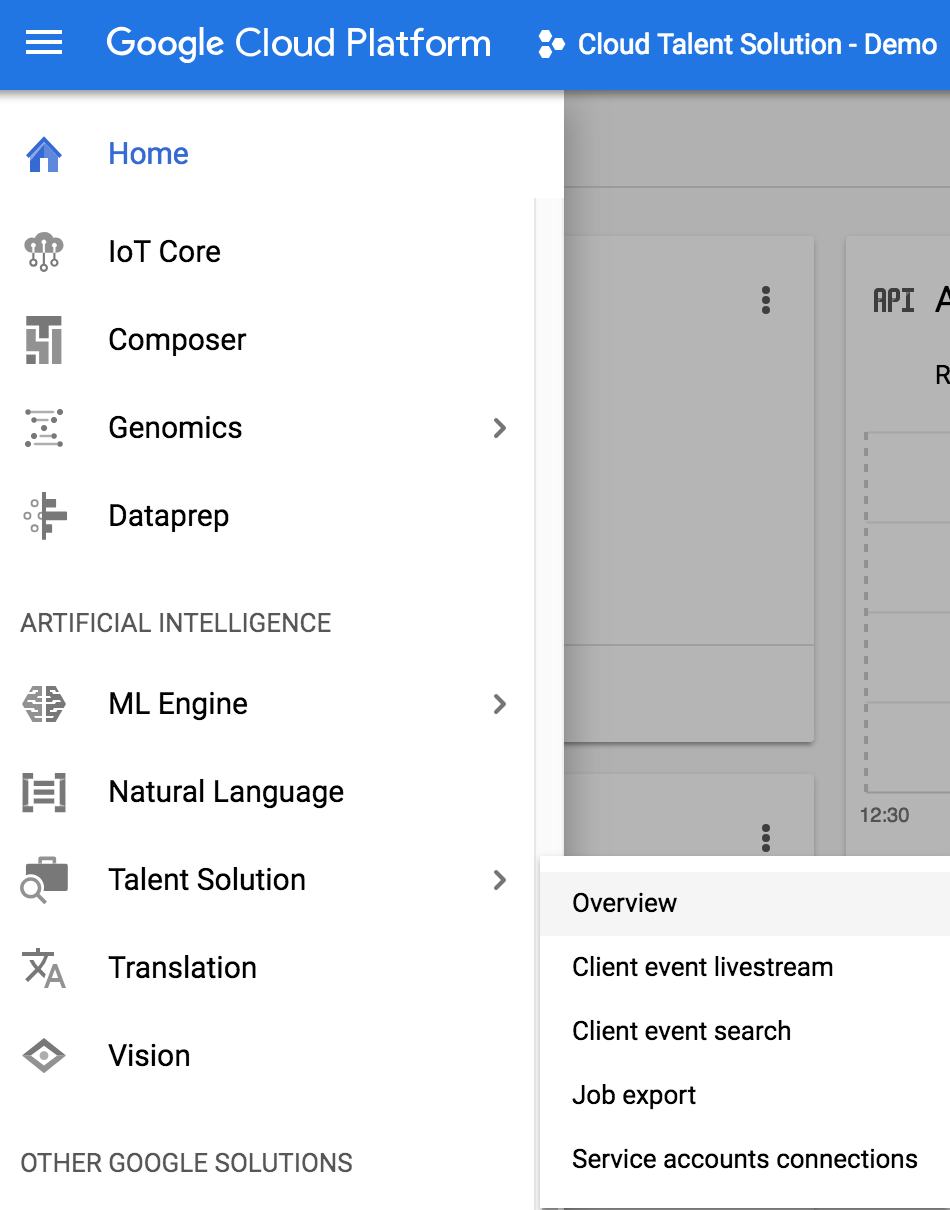Image resolution: width=950 pixels, height=1210 pixels.
Task: Click the Composer icon
Action: click(x=44, y=340)
